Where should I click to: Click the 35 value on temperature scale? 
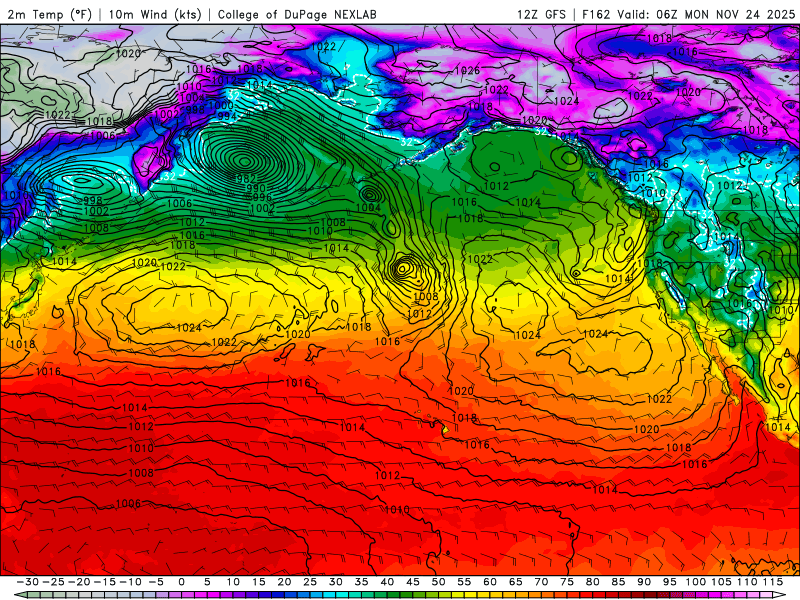361,582
